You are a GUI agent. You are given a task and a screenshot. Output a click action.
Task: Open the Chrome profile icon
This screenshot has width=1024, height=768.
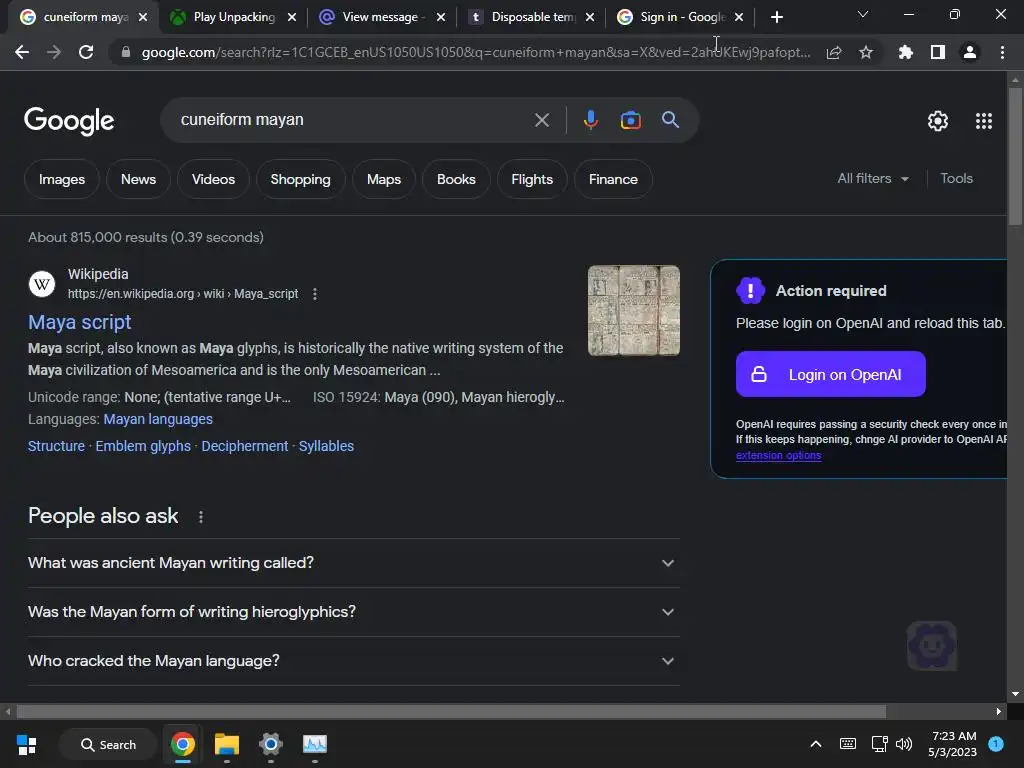tap(970, 52)
